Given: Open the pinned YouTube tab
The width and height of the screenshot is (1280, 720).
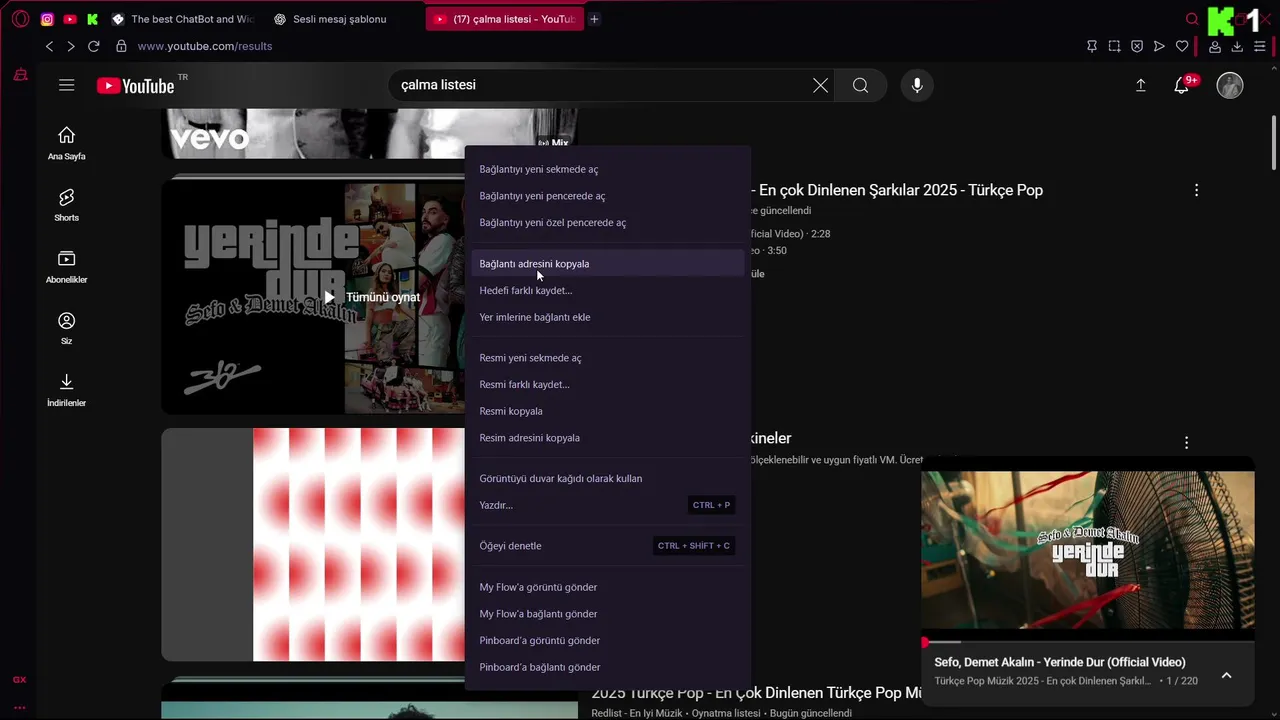Looking at the screenshot, I should [70, 19].
